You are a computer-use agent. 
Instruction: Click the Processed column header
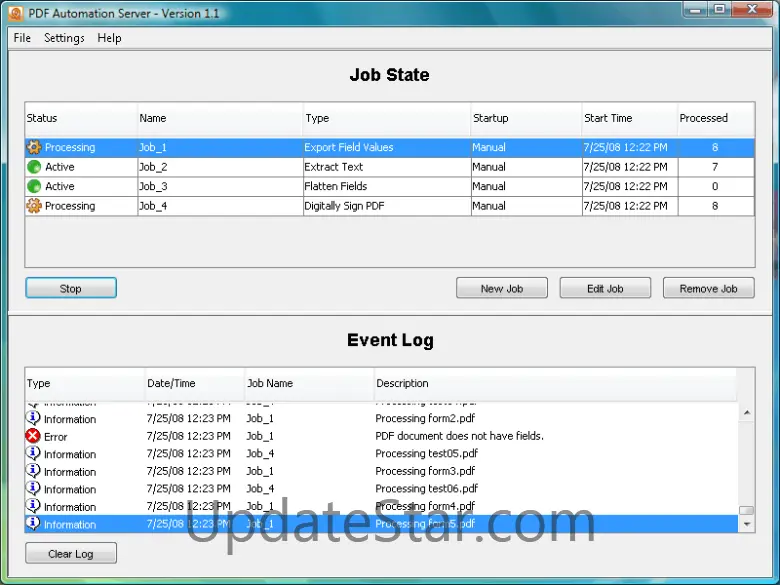716,118
